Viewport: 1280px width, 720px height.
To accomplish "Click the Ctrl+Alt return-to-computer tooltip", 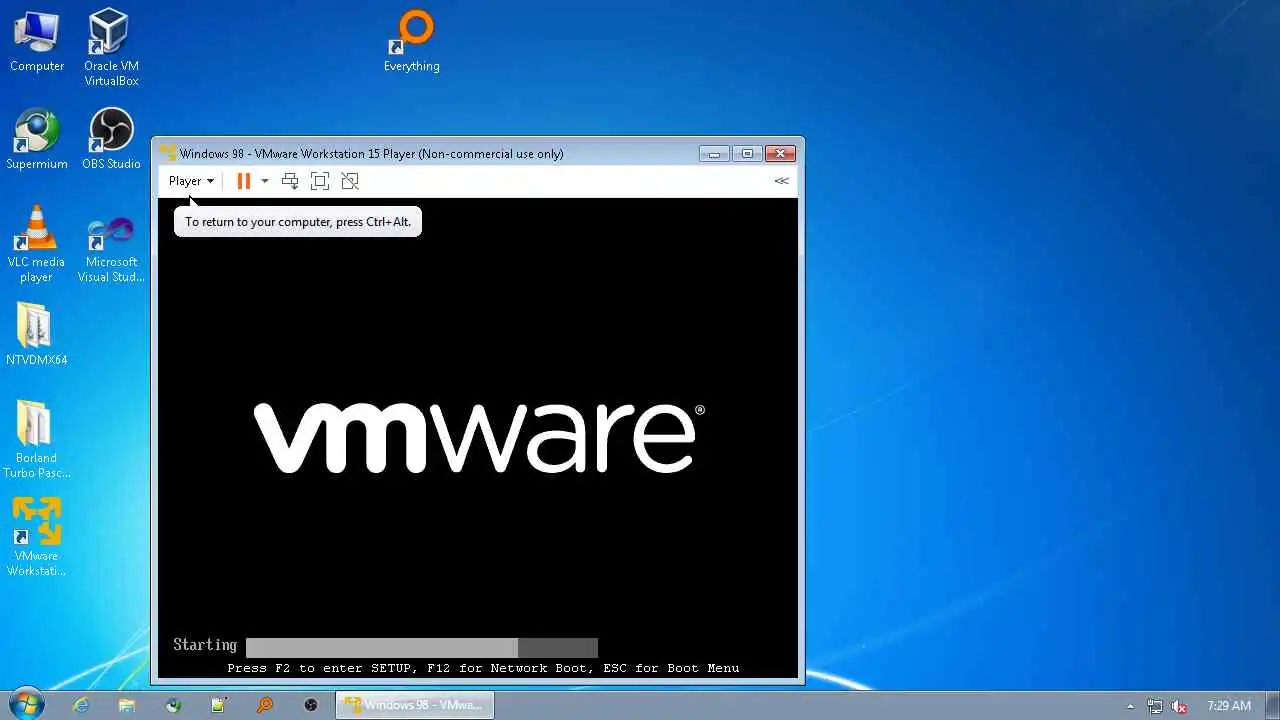I will coord(298,222).
